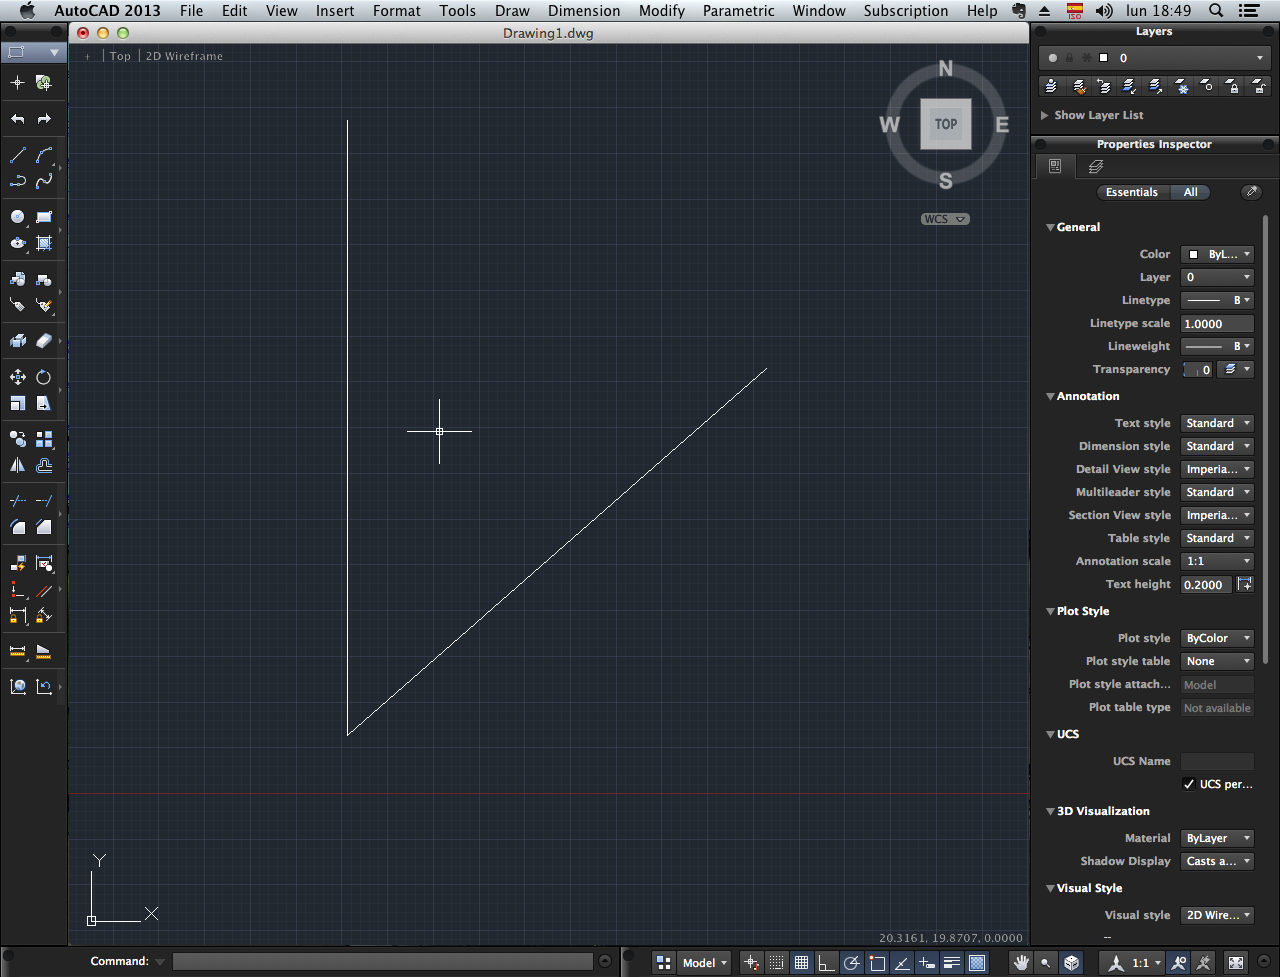The width and height of the screenshot is (1280, 977).
Task: Select the Circle drawing tool
Action: (x=17, y=216)
